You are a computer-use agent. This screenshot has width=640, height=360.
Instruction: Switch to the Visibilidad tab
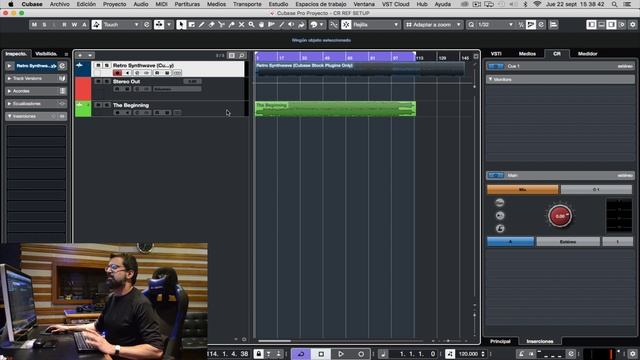(x=46, y=54)
